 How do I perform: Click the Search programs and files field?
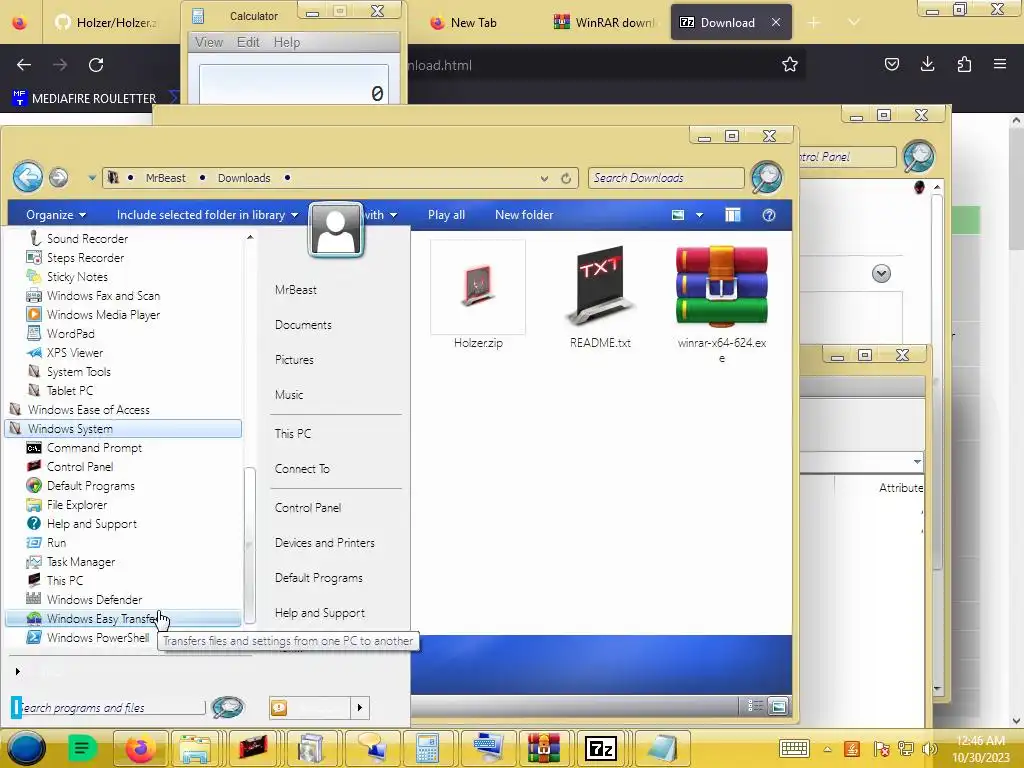109,707
